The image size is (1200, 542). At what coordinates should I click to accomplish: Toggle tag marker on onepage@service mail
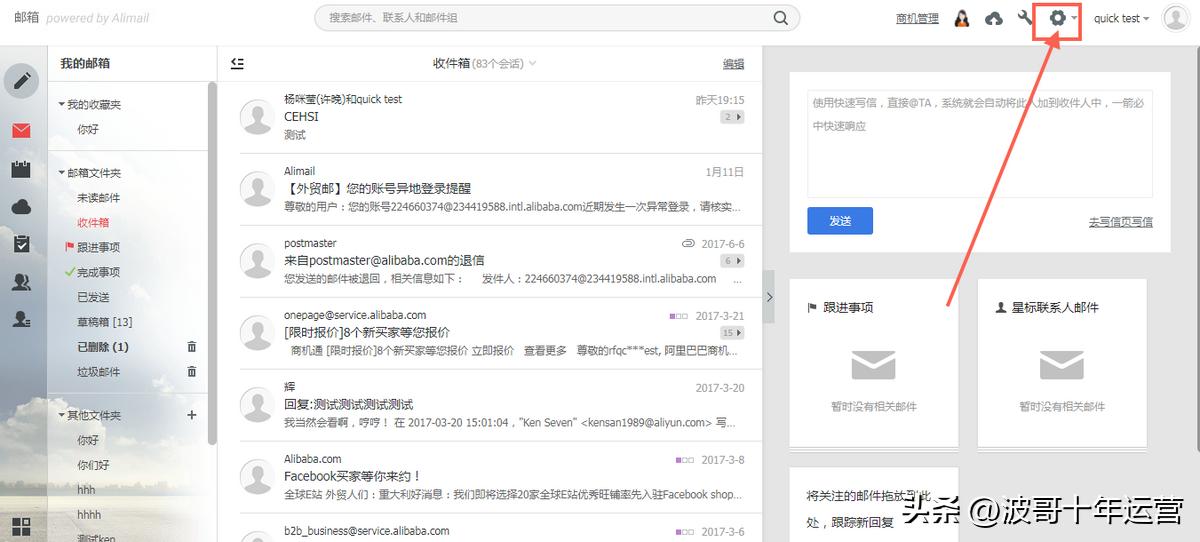pos(679,316)
